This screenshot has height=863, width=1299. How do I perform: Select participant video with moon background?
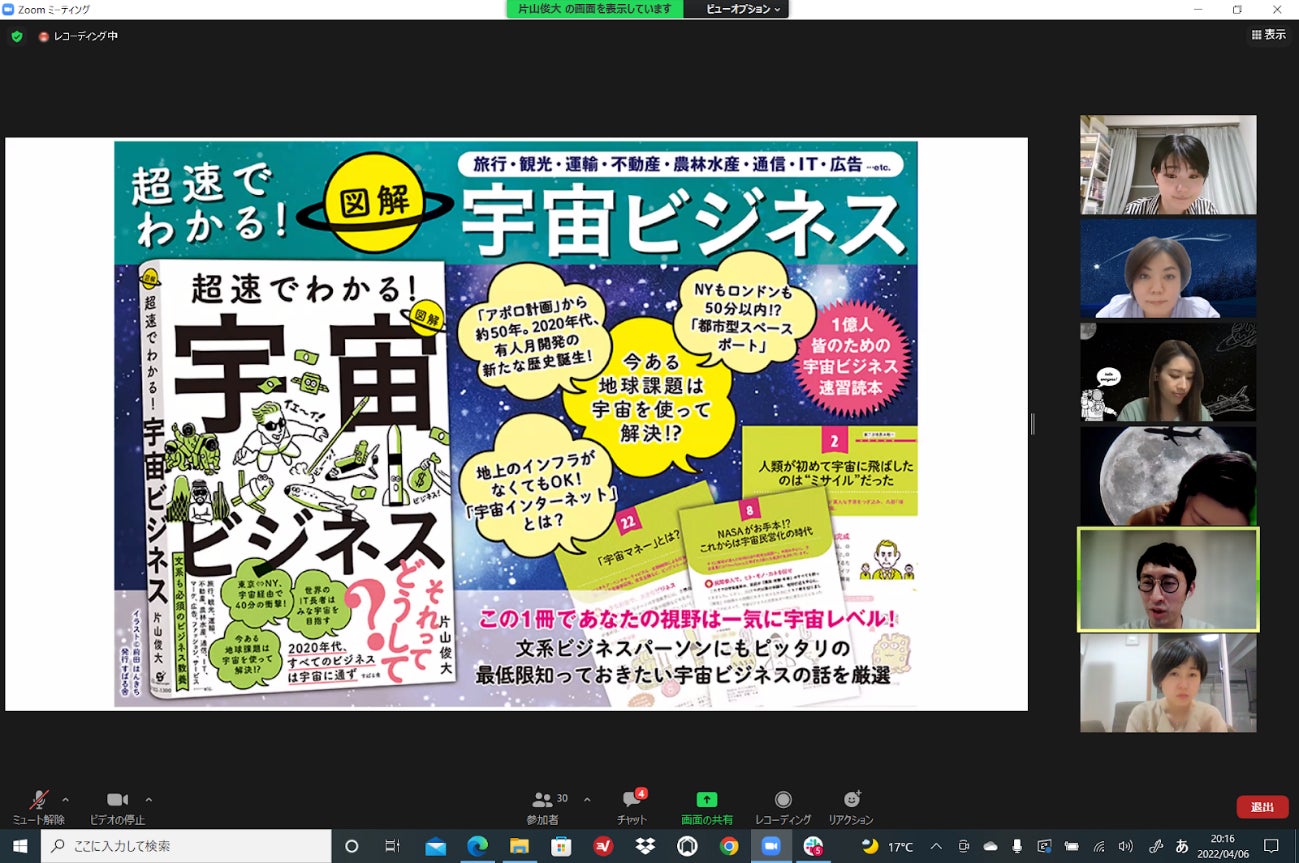[x=1168, y=476]
